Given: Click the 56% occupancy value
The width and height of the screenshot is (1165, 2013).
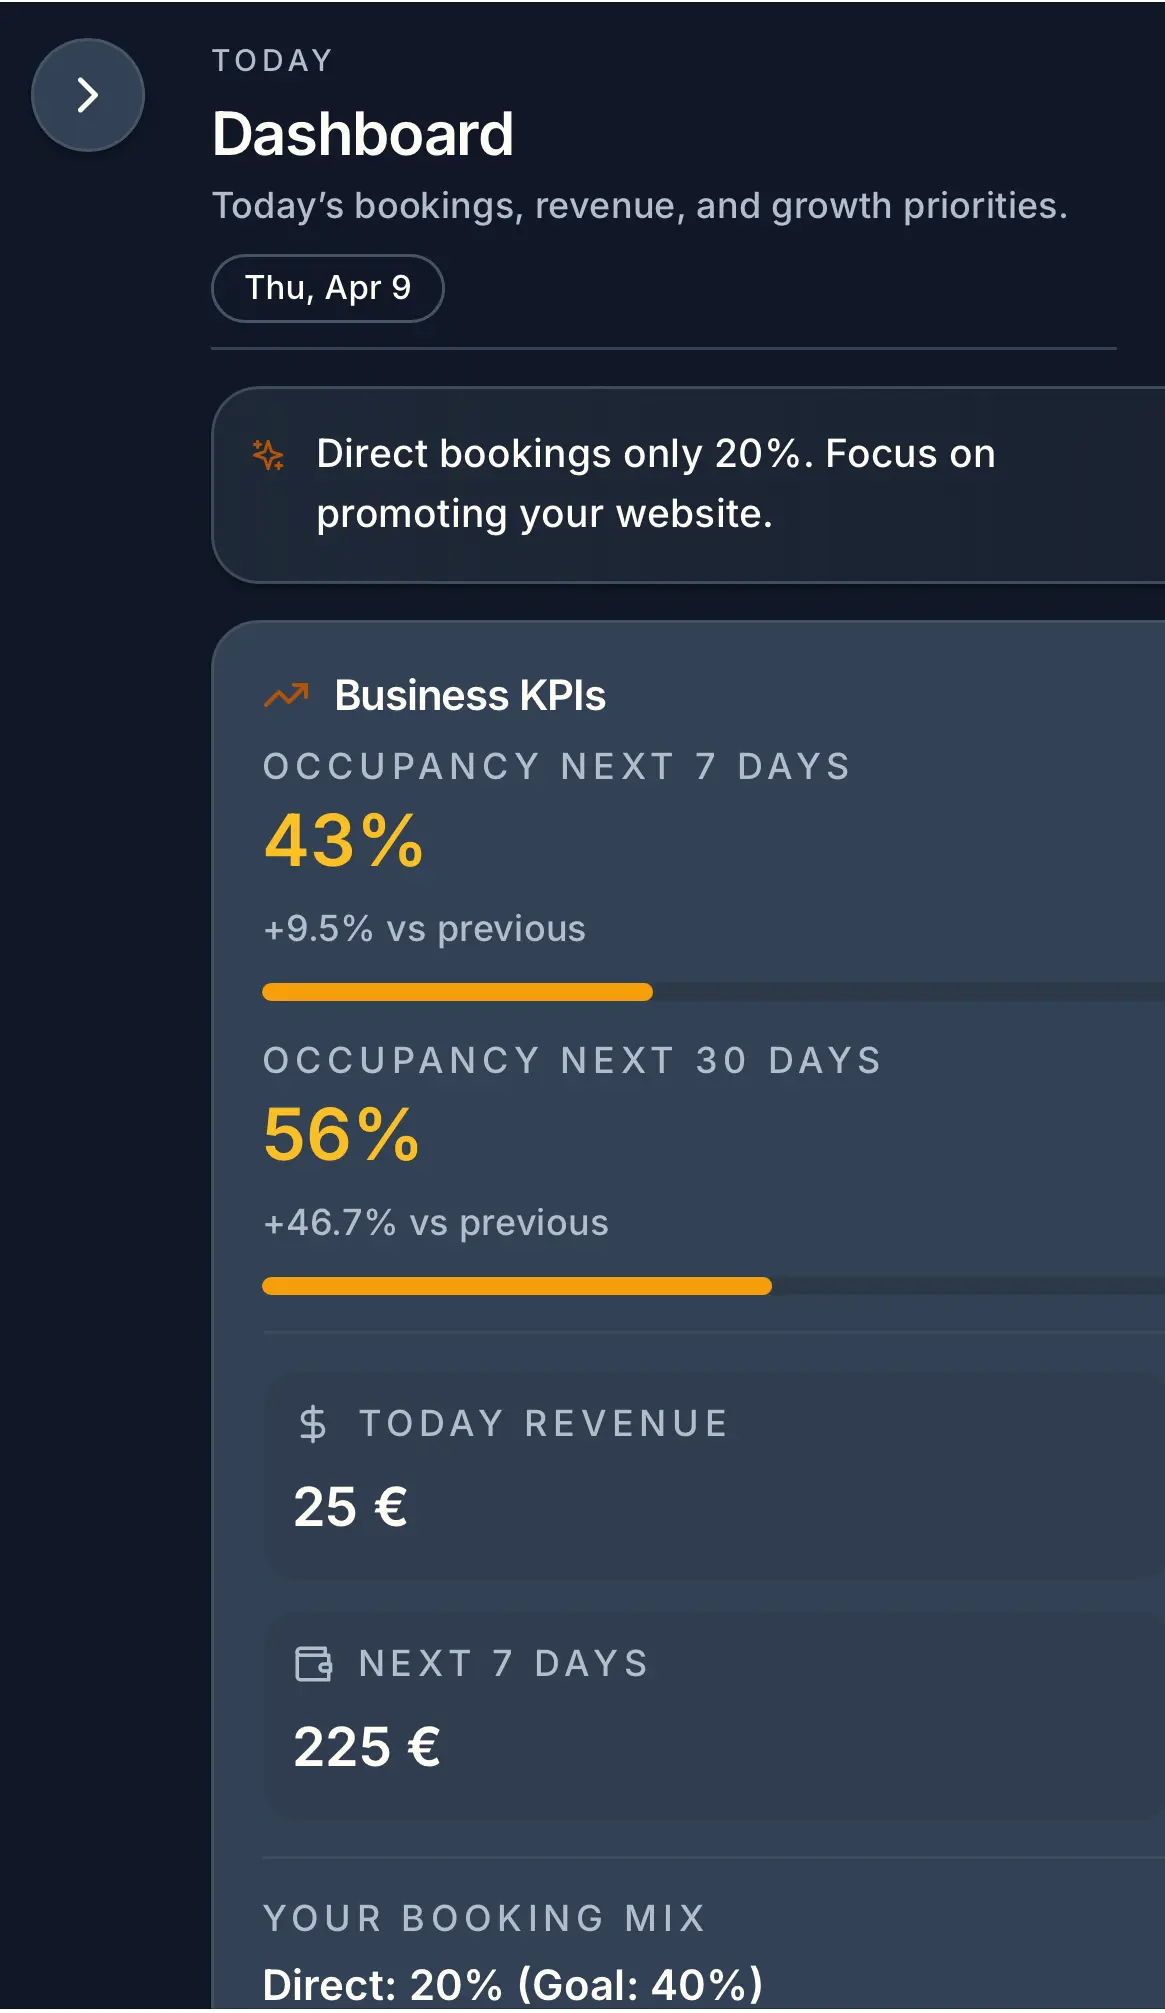Looking at the screenshot, I should (x=341, y=1134).
